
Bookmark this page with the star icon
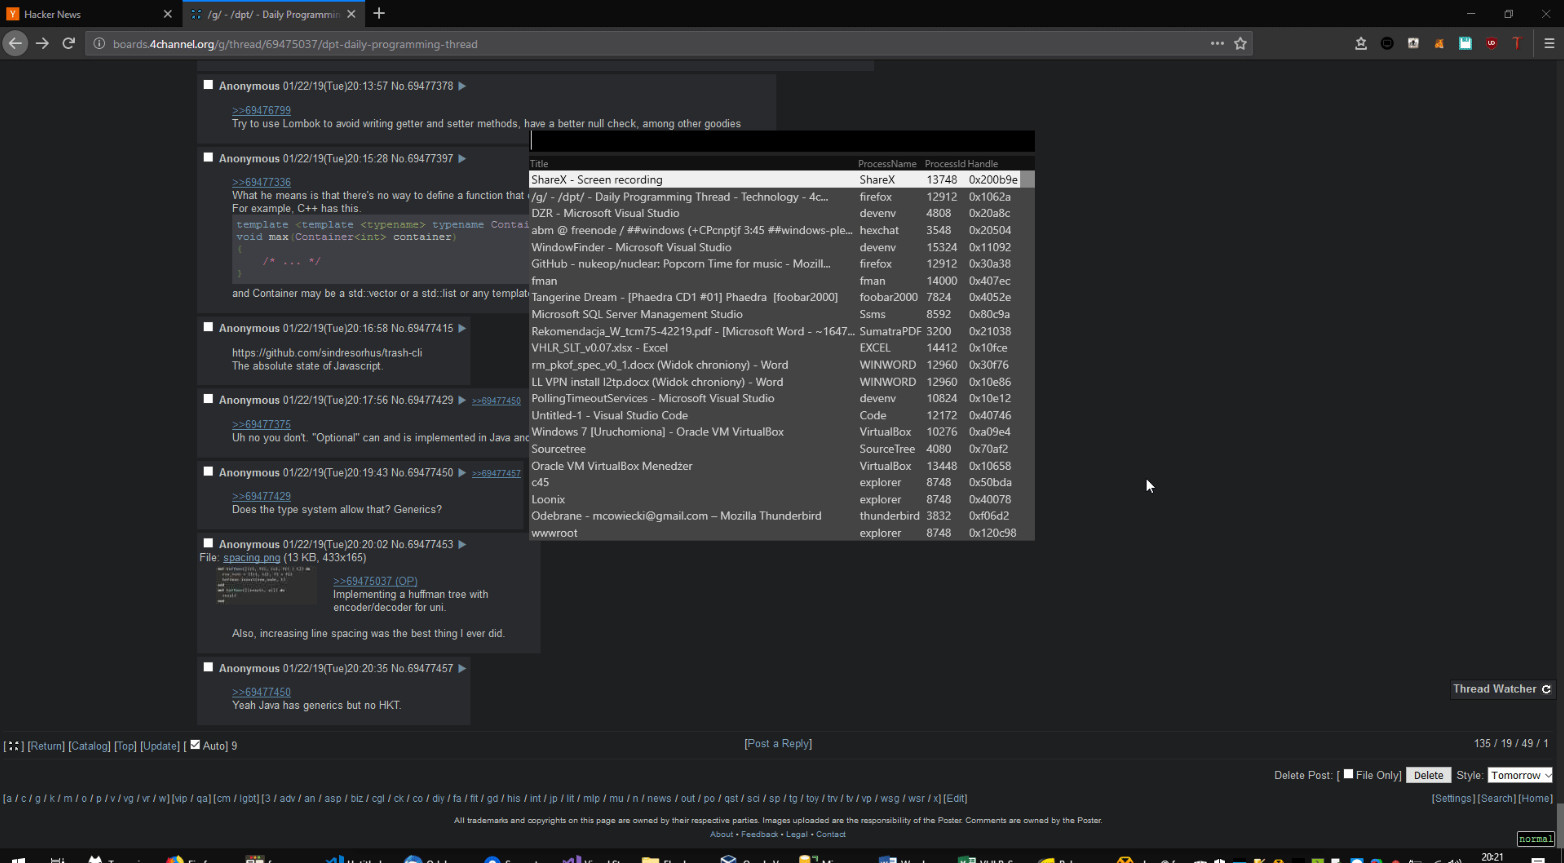[x=1240, y=43]
